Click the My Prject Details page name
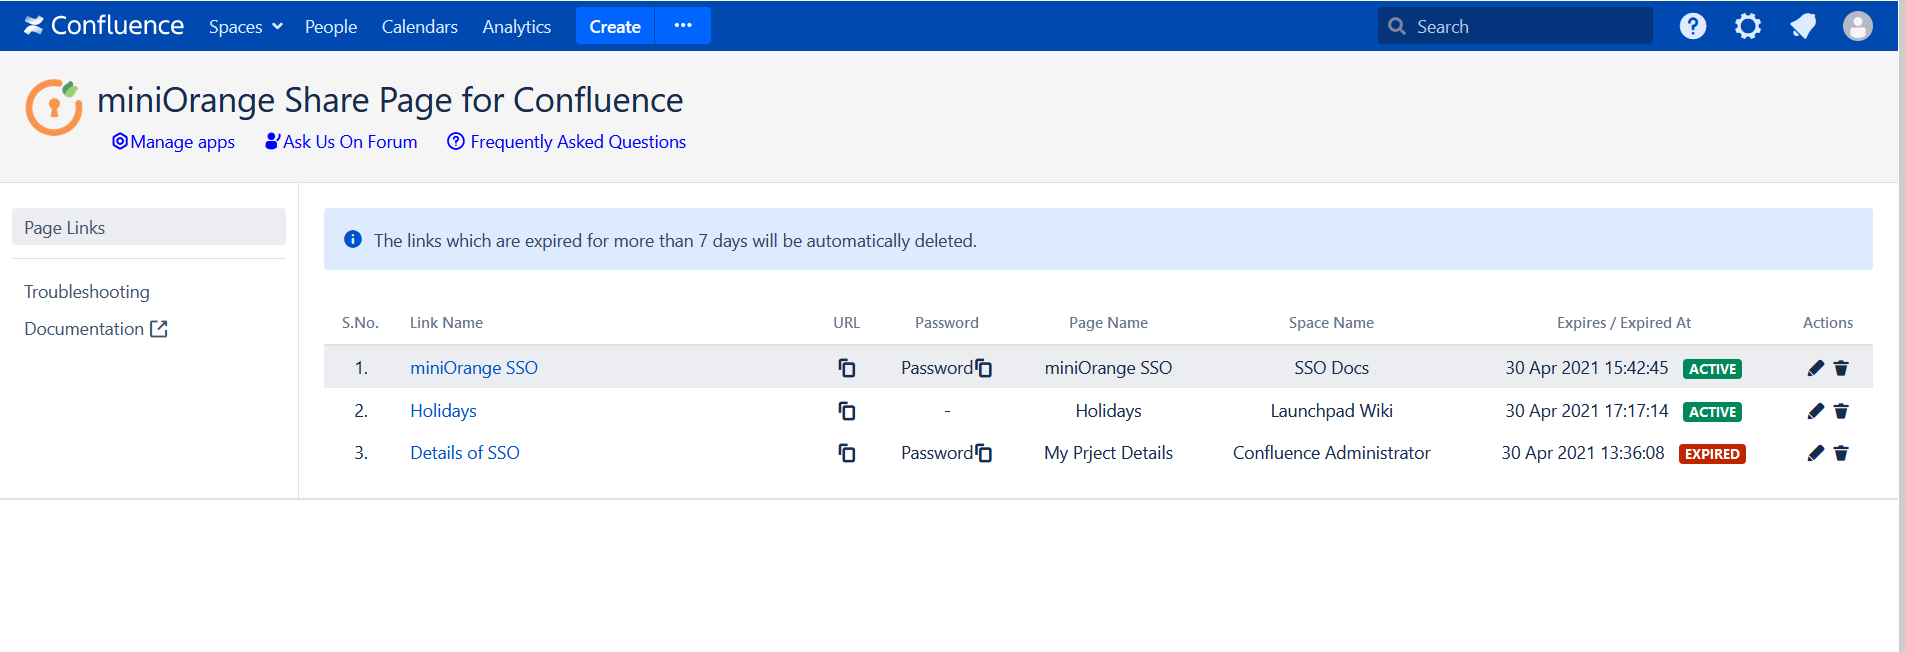Viewport: 1905px width, 652px height. pyautogui.click(x=1108, y=453)
